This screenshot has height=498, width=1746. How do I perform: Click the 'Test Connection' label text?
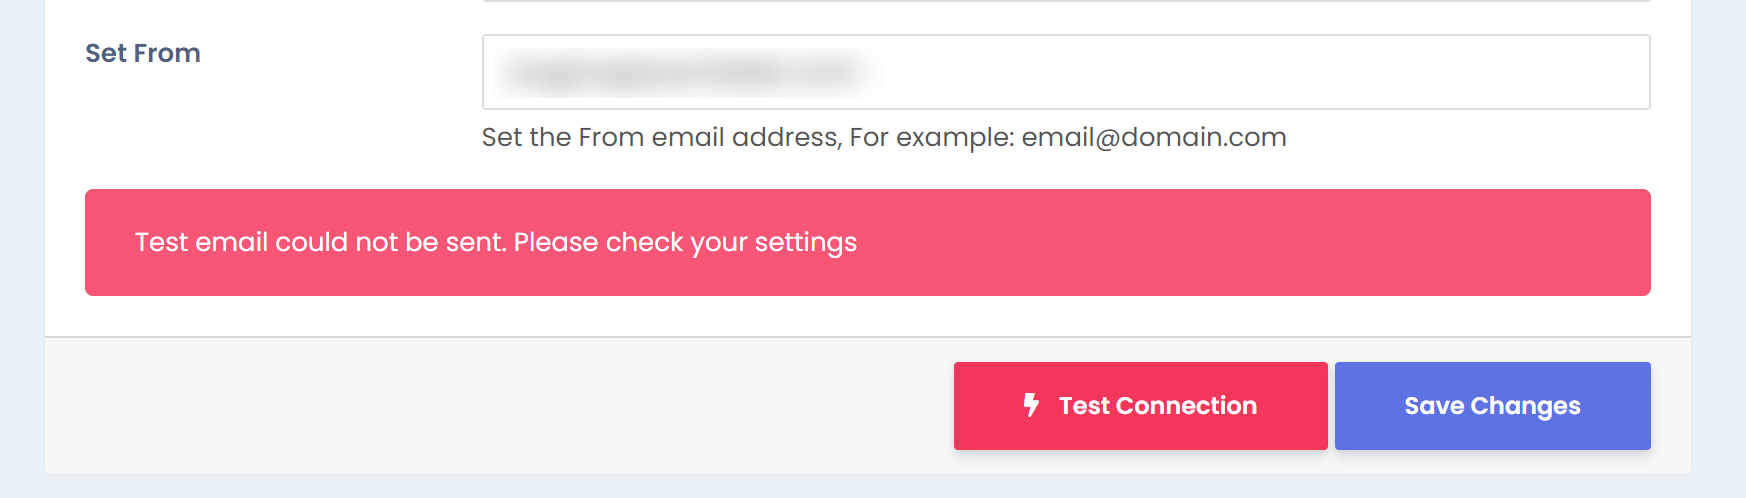click(x=1157, y=405)
